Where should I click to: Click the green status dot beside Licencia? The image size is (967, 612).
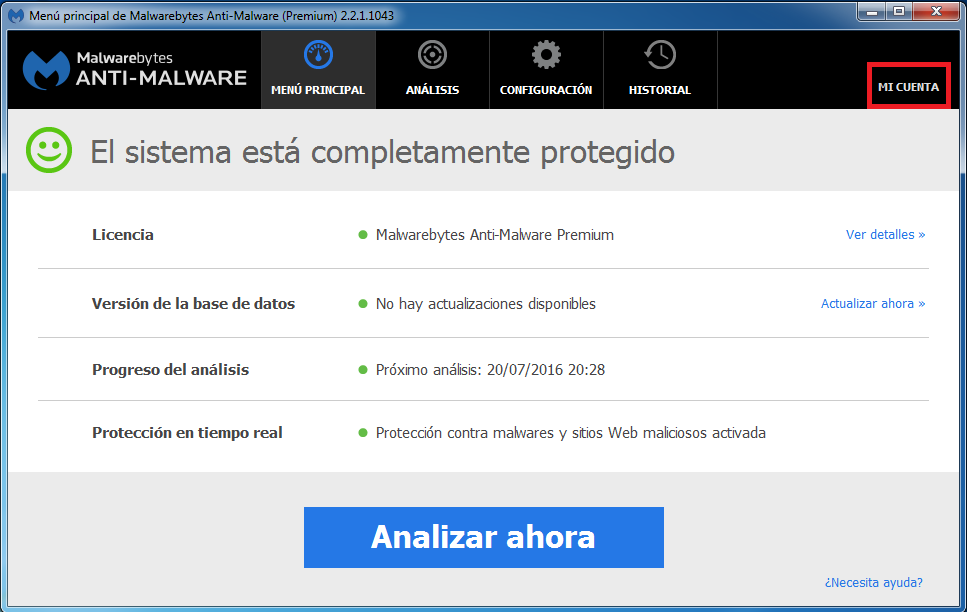point(363,234)
